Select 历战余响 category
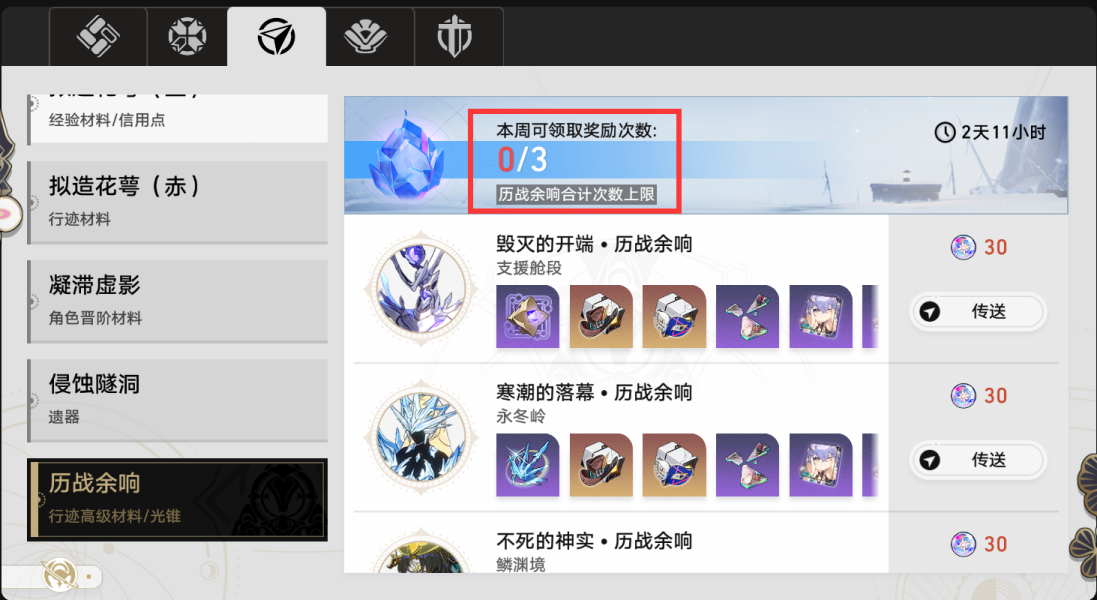The height and width of the screenshot is (600, 1097). 178,499
